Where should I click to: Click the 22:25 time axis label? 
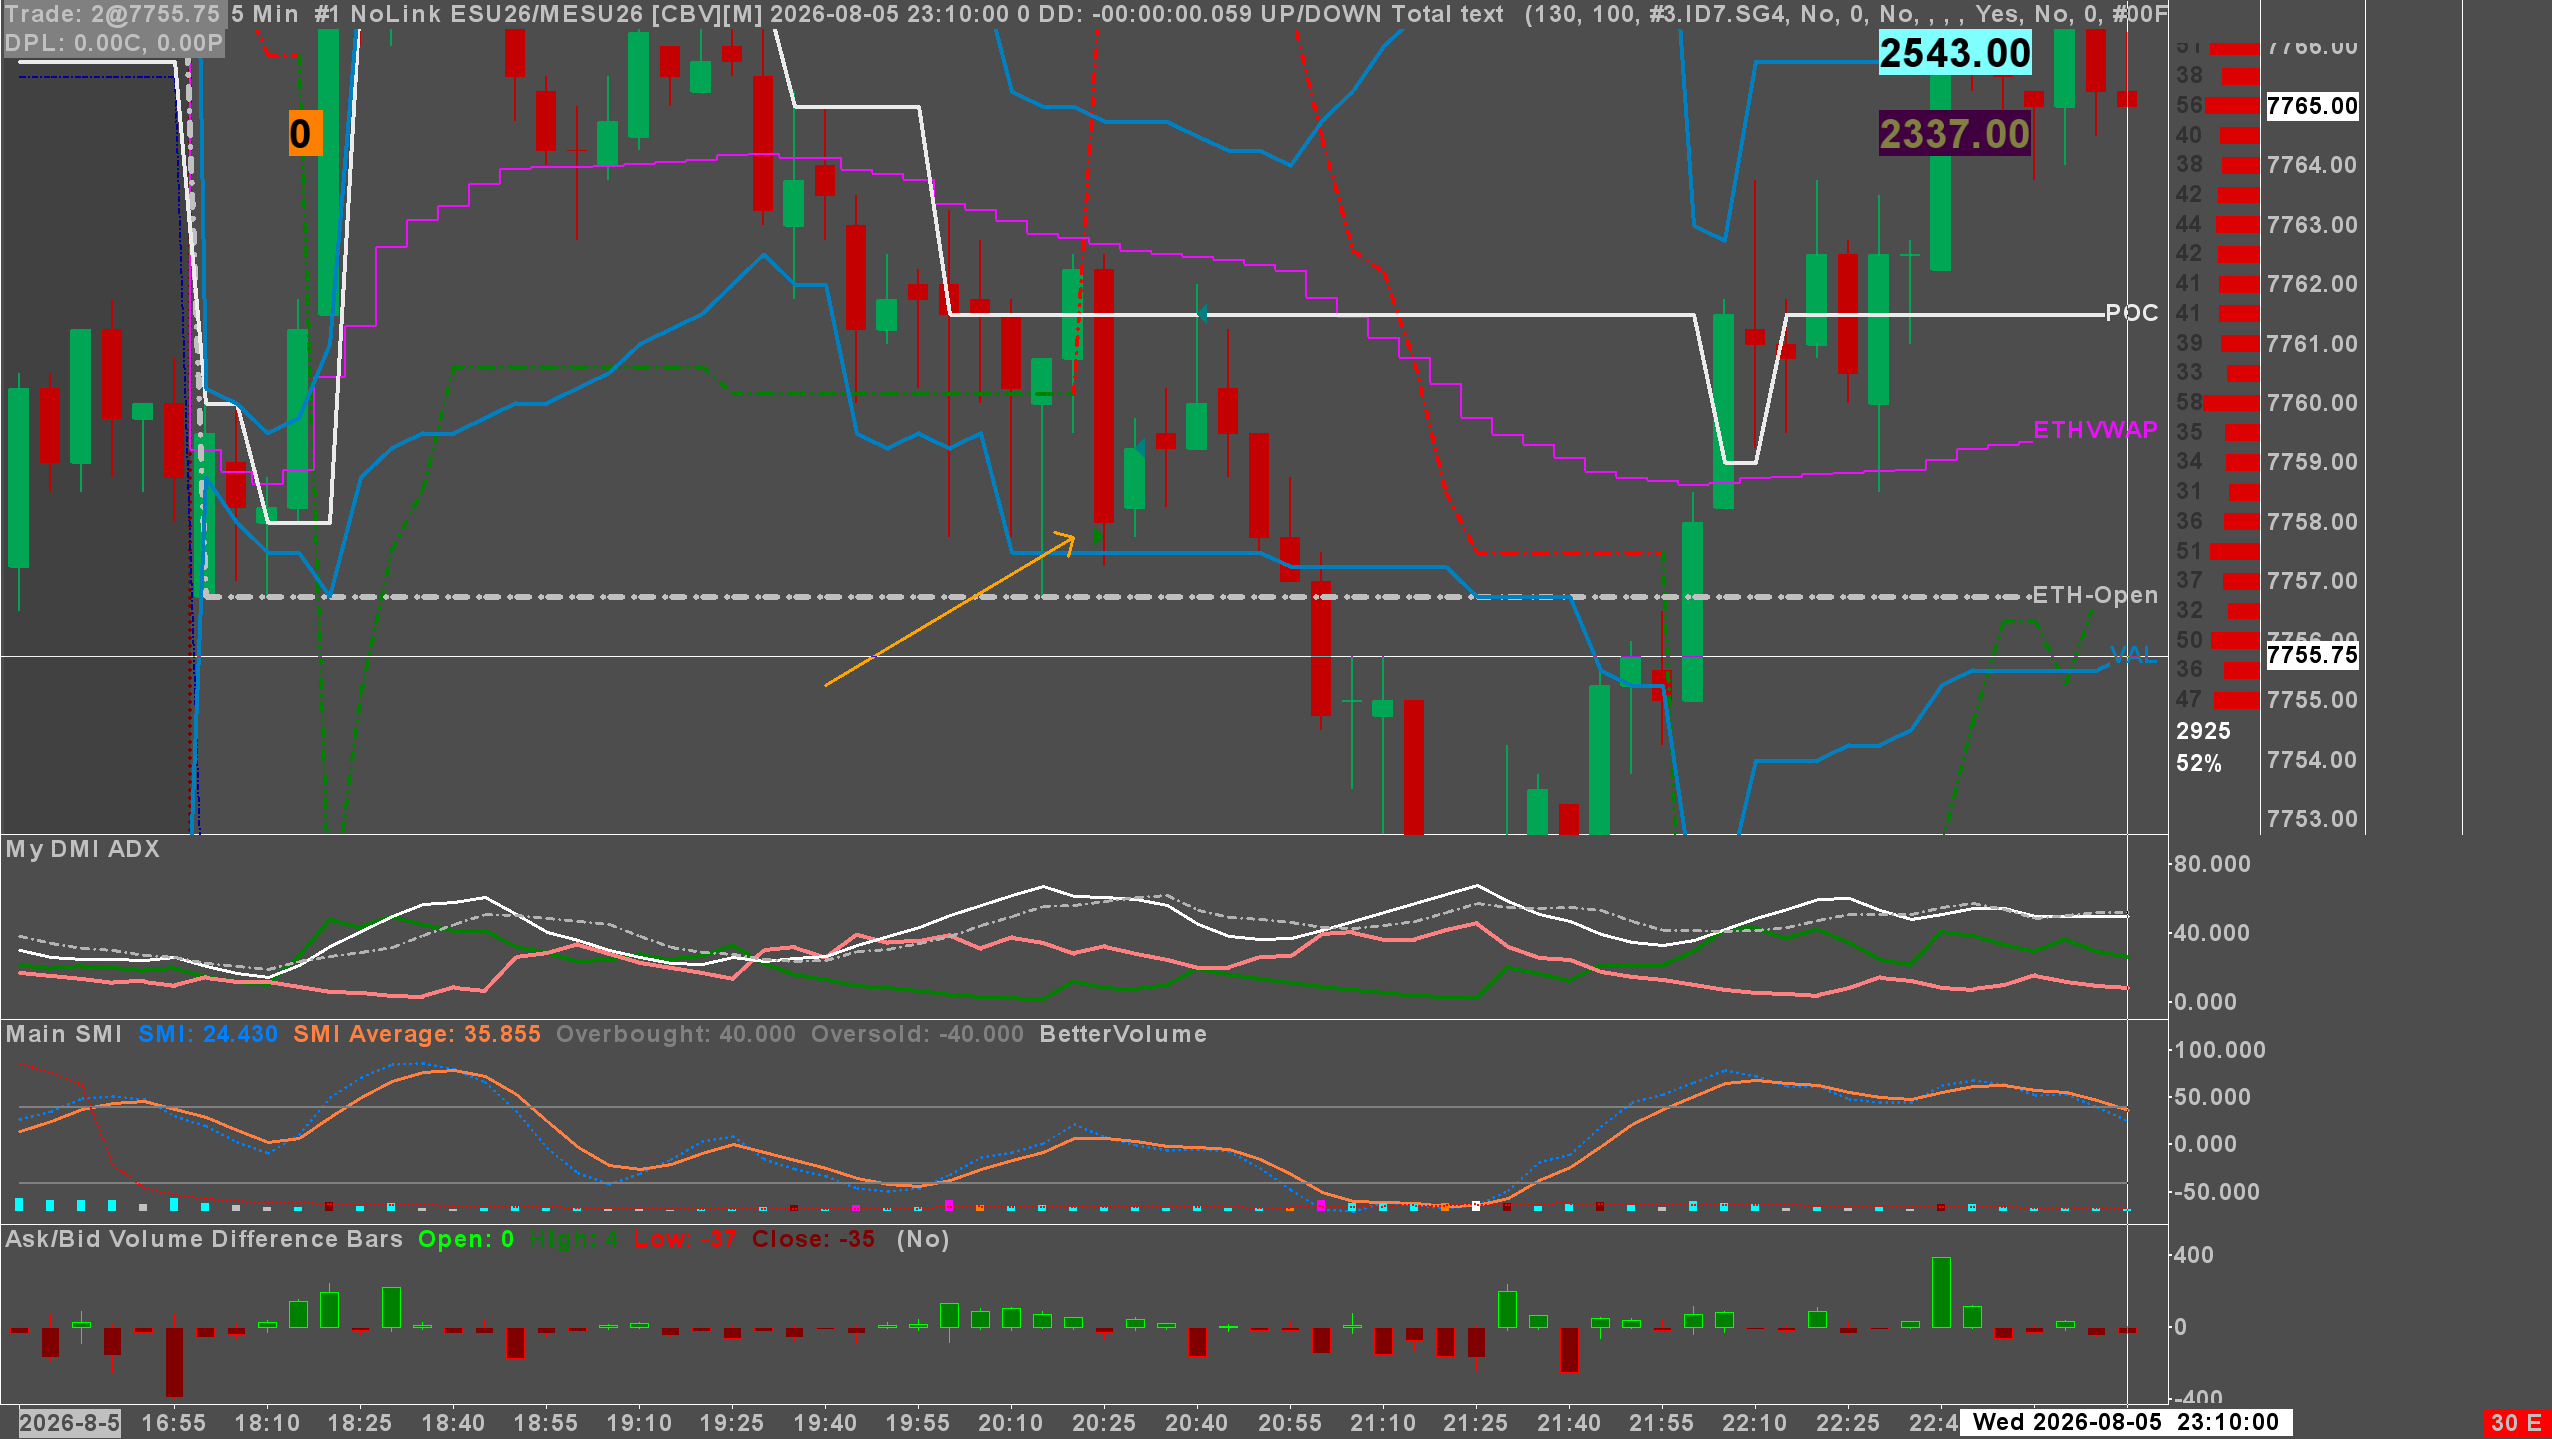point(1847,1422)
